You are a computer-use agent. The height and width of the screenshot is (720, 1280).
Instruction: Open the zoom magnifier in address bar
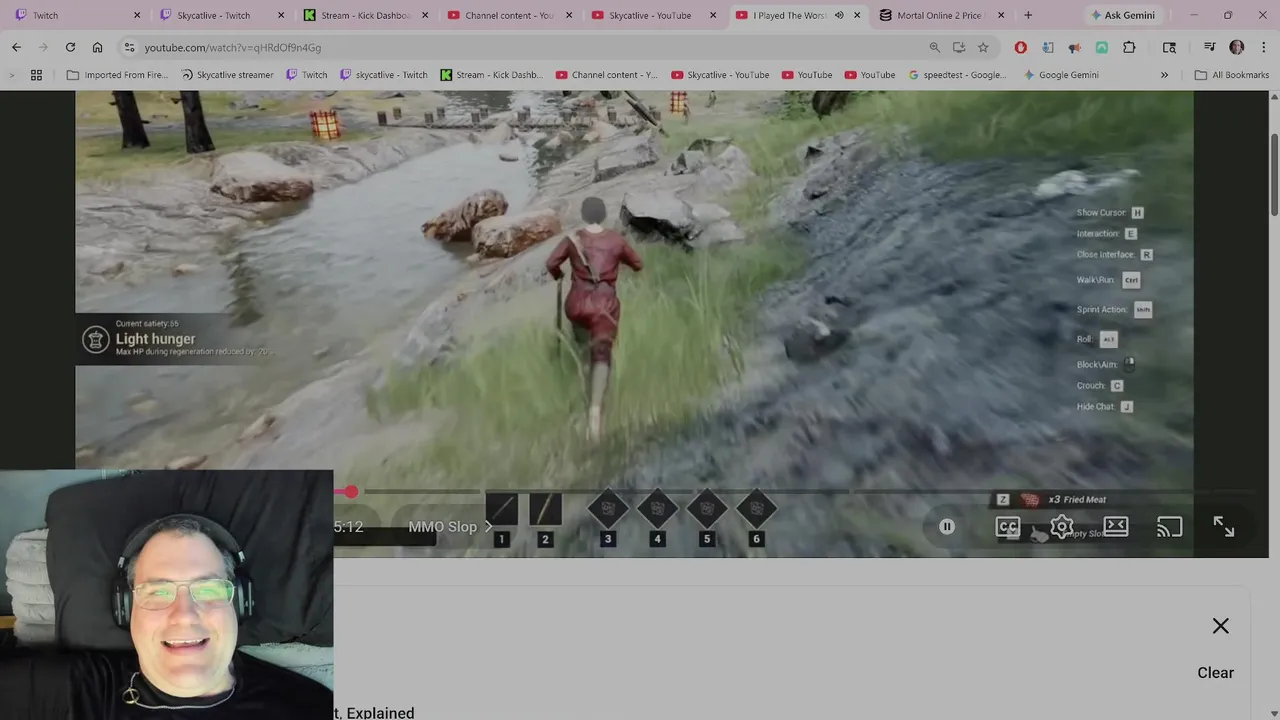934,47
